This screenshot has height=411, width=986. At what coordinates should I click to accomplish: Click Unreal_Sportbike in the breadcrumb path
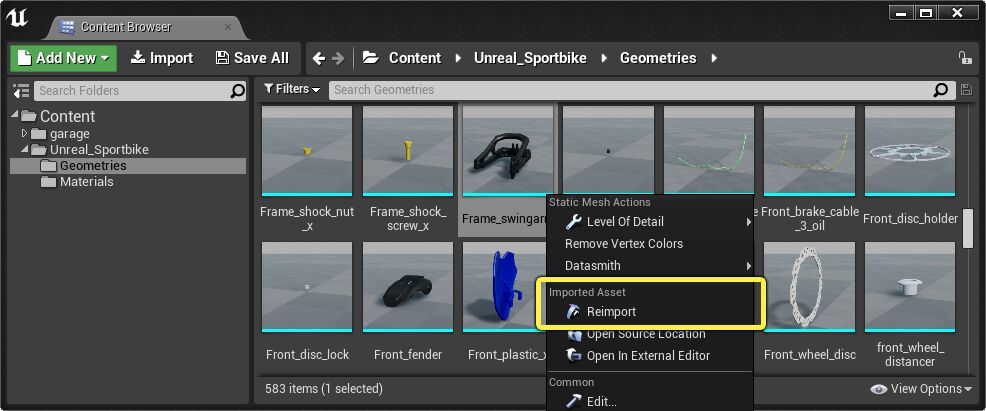click(x=530, y=58)
